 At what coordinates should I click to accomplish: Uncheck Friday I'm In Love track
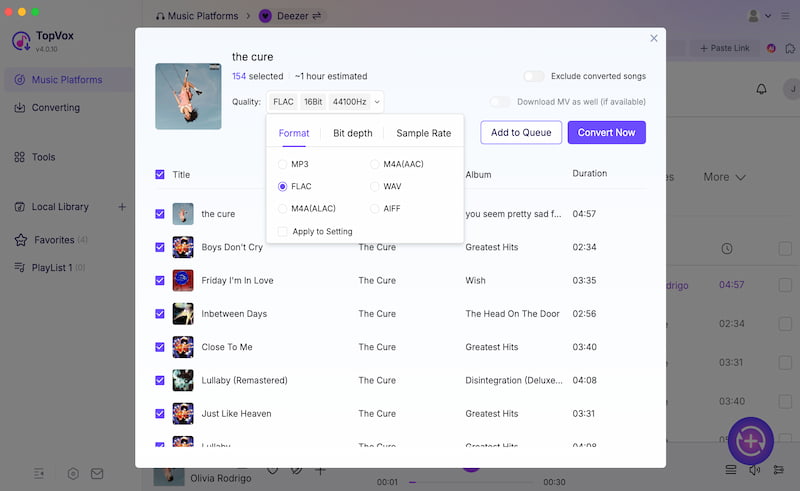160,280
